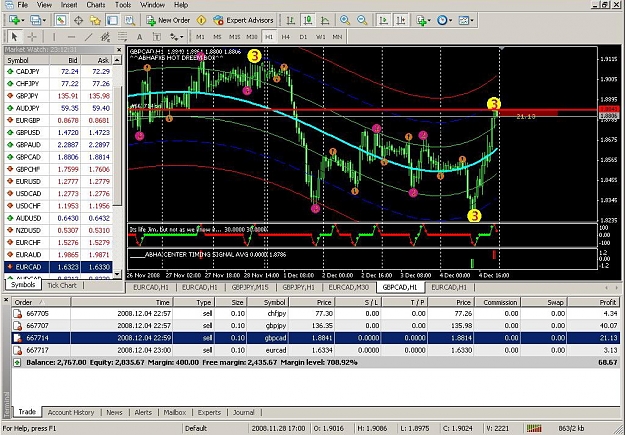Switch timeframe to M15

click(x=234, y=37)
